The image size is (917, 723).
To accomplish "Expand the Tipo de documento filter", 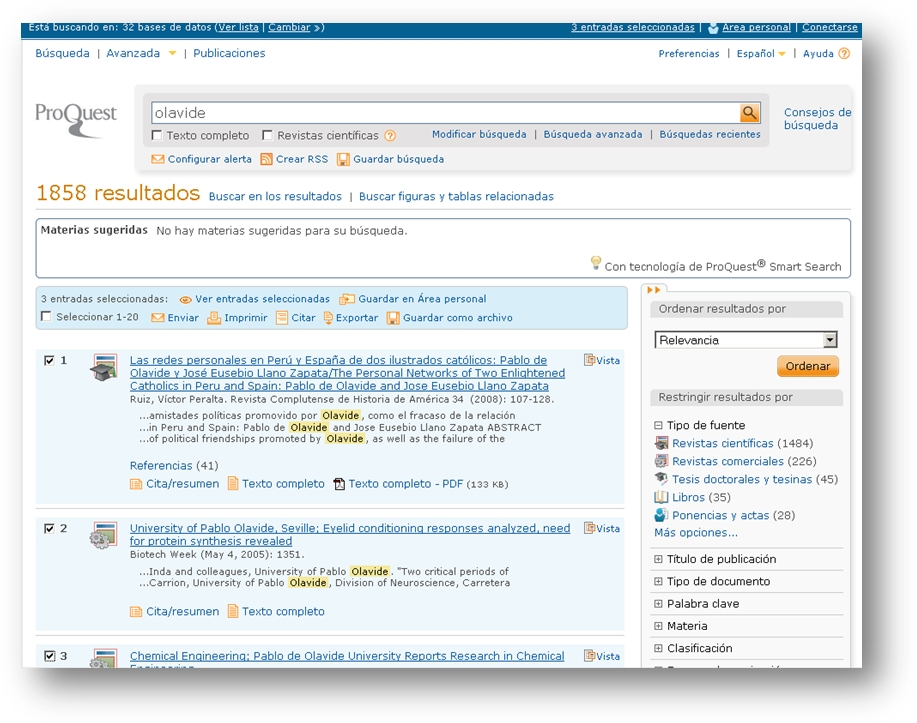I will 658,581.
